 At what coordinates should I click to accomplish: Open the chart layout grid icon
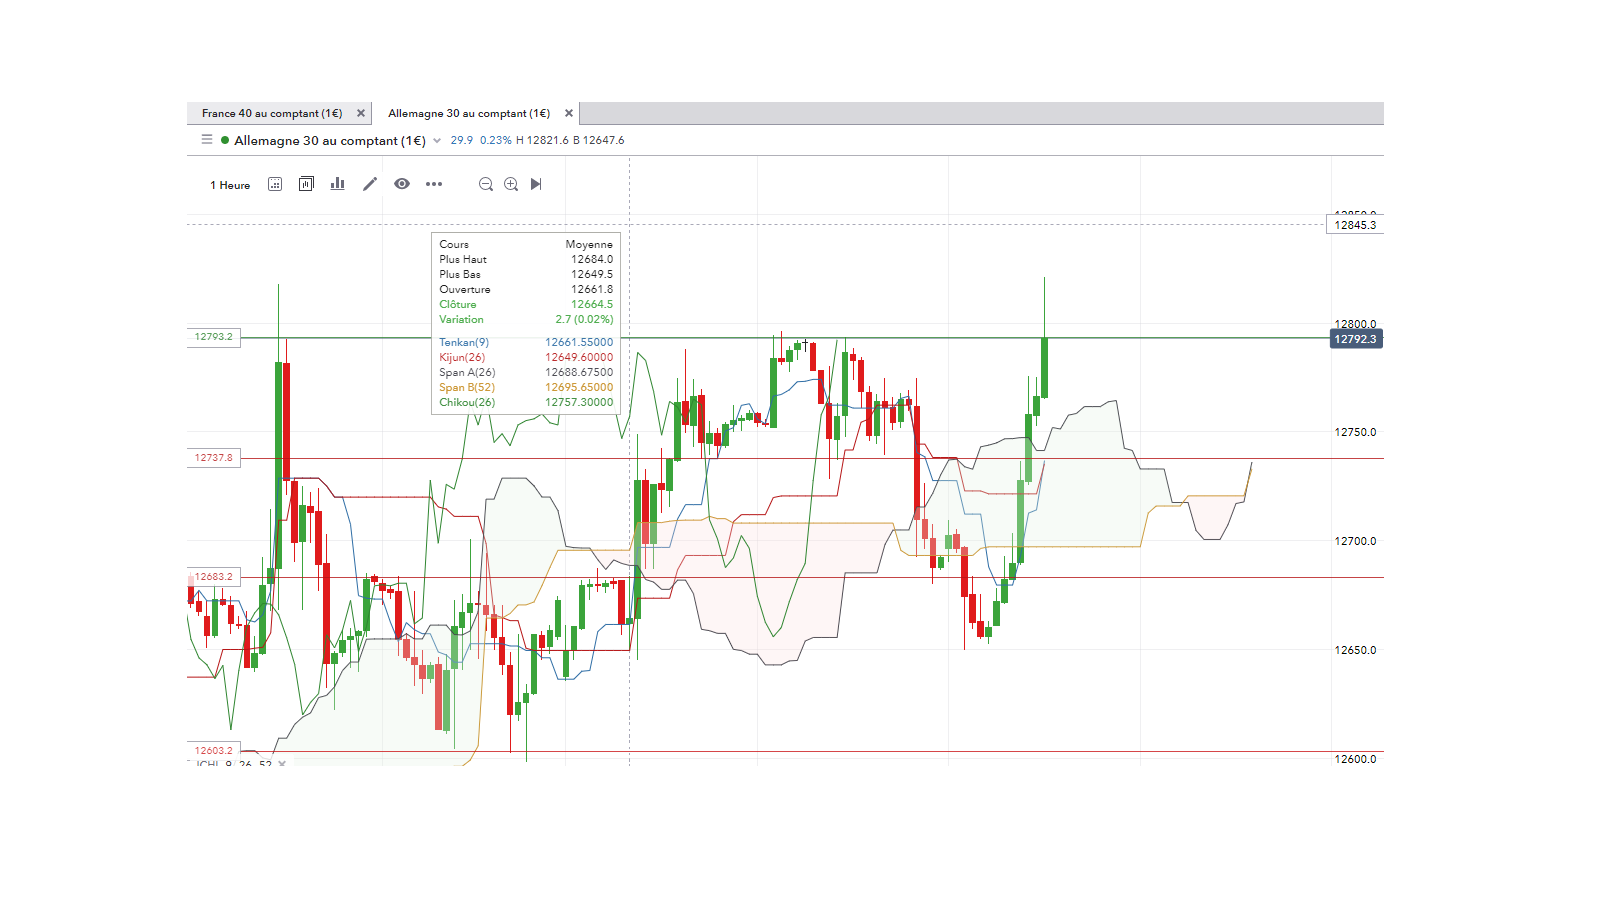[275, 184]
